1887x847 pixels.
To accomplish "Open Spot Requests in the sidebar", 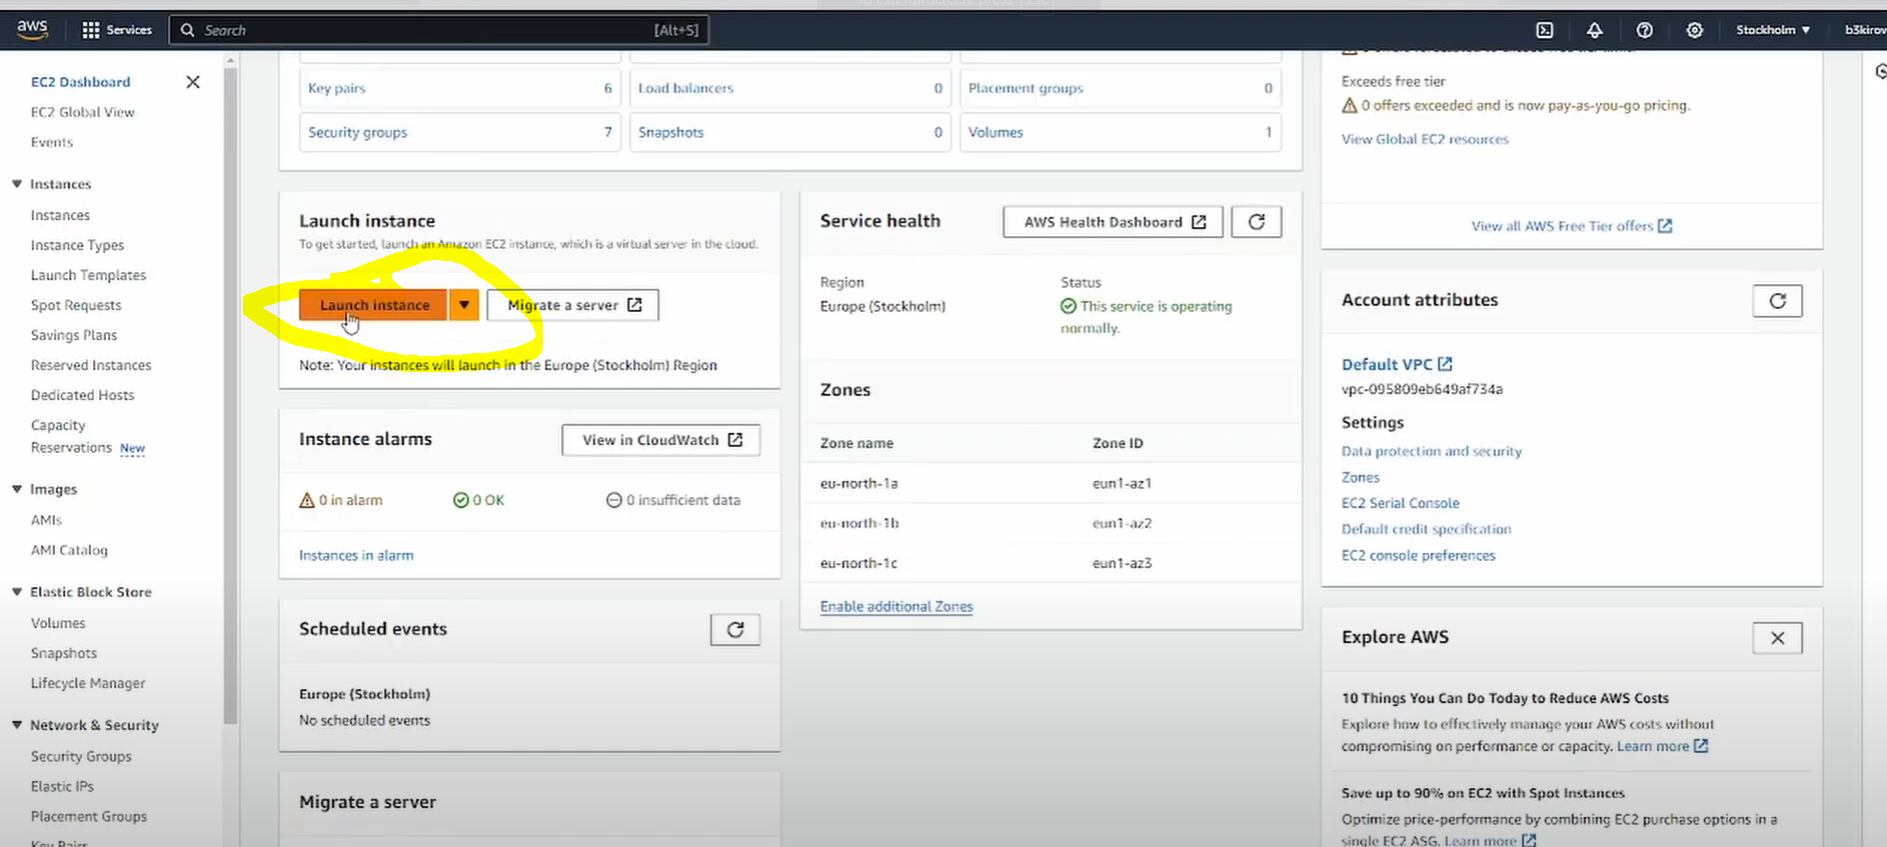I will tap(76, 305).
